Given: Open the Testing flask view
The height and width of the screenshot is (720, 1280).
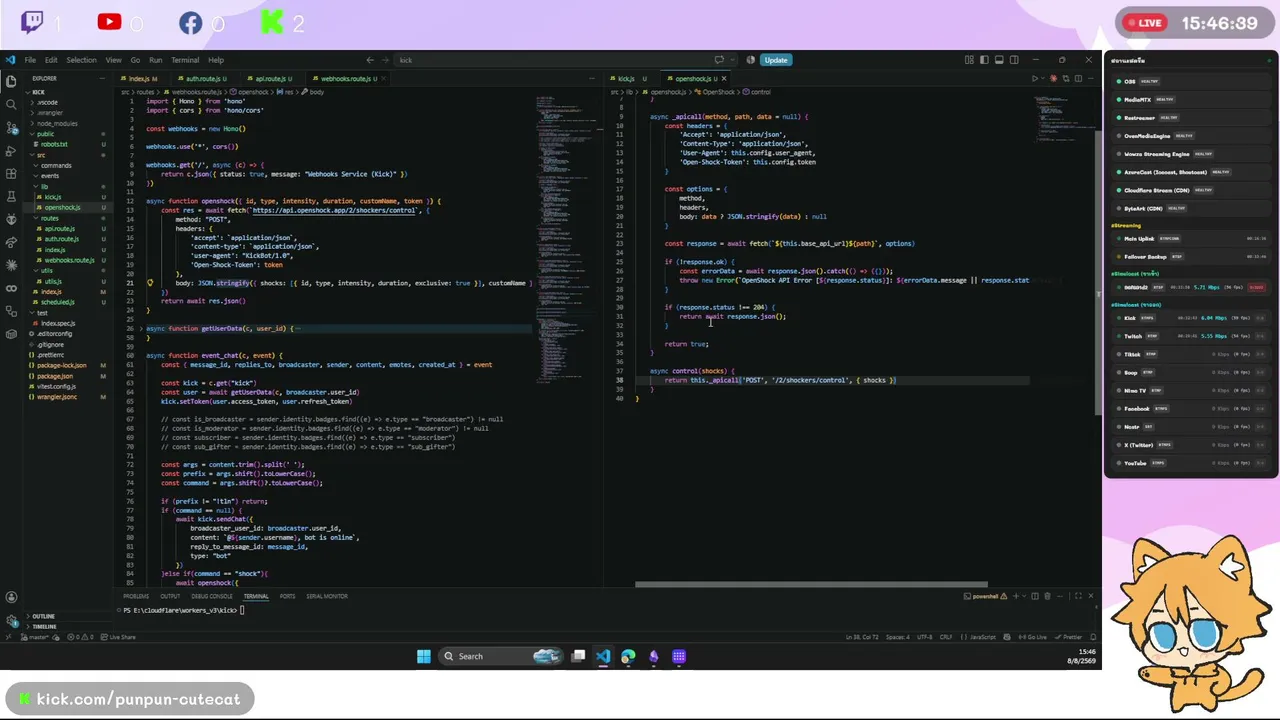Looking at the screenshot, I should [x=11, y=197].
